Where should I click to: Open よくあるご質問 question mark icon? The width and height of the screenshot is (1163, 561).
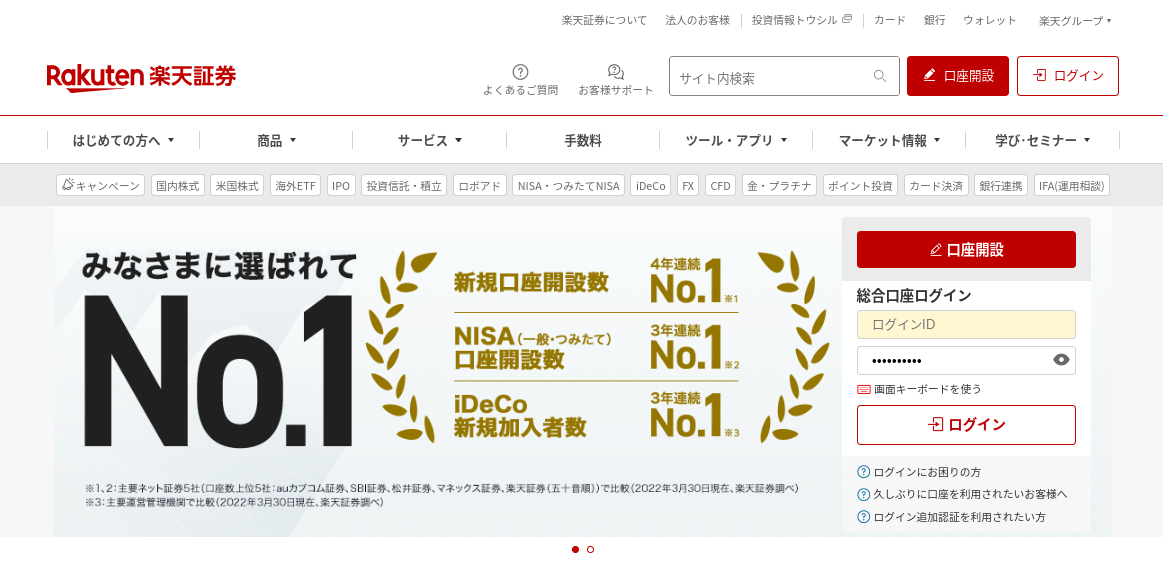(x=520, y=72)
